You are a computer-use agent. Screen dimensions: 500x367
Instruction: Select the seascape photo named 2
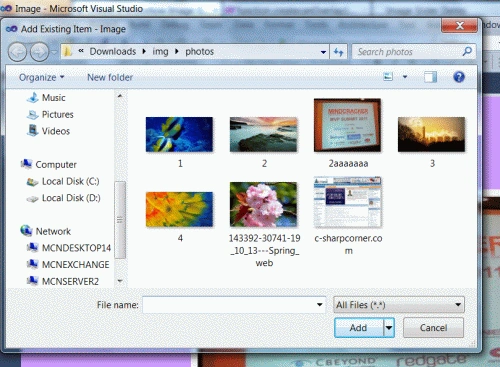click(263, 134)
